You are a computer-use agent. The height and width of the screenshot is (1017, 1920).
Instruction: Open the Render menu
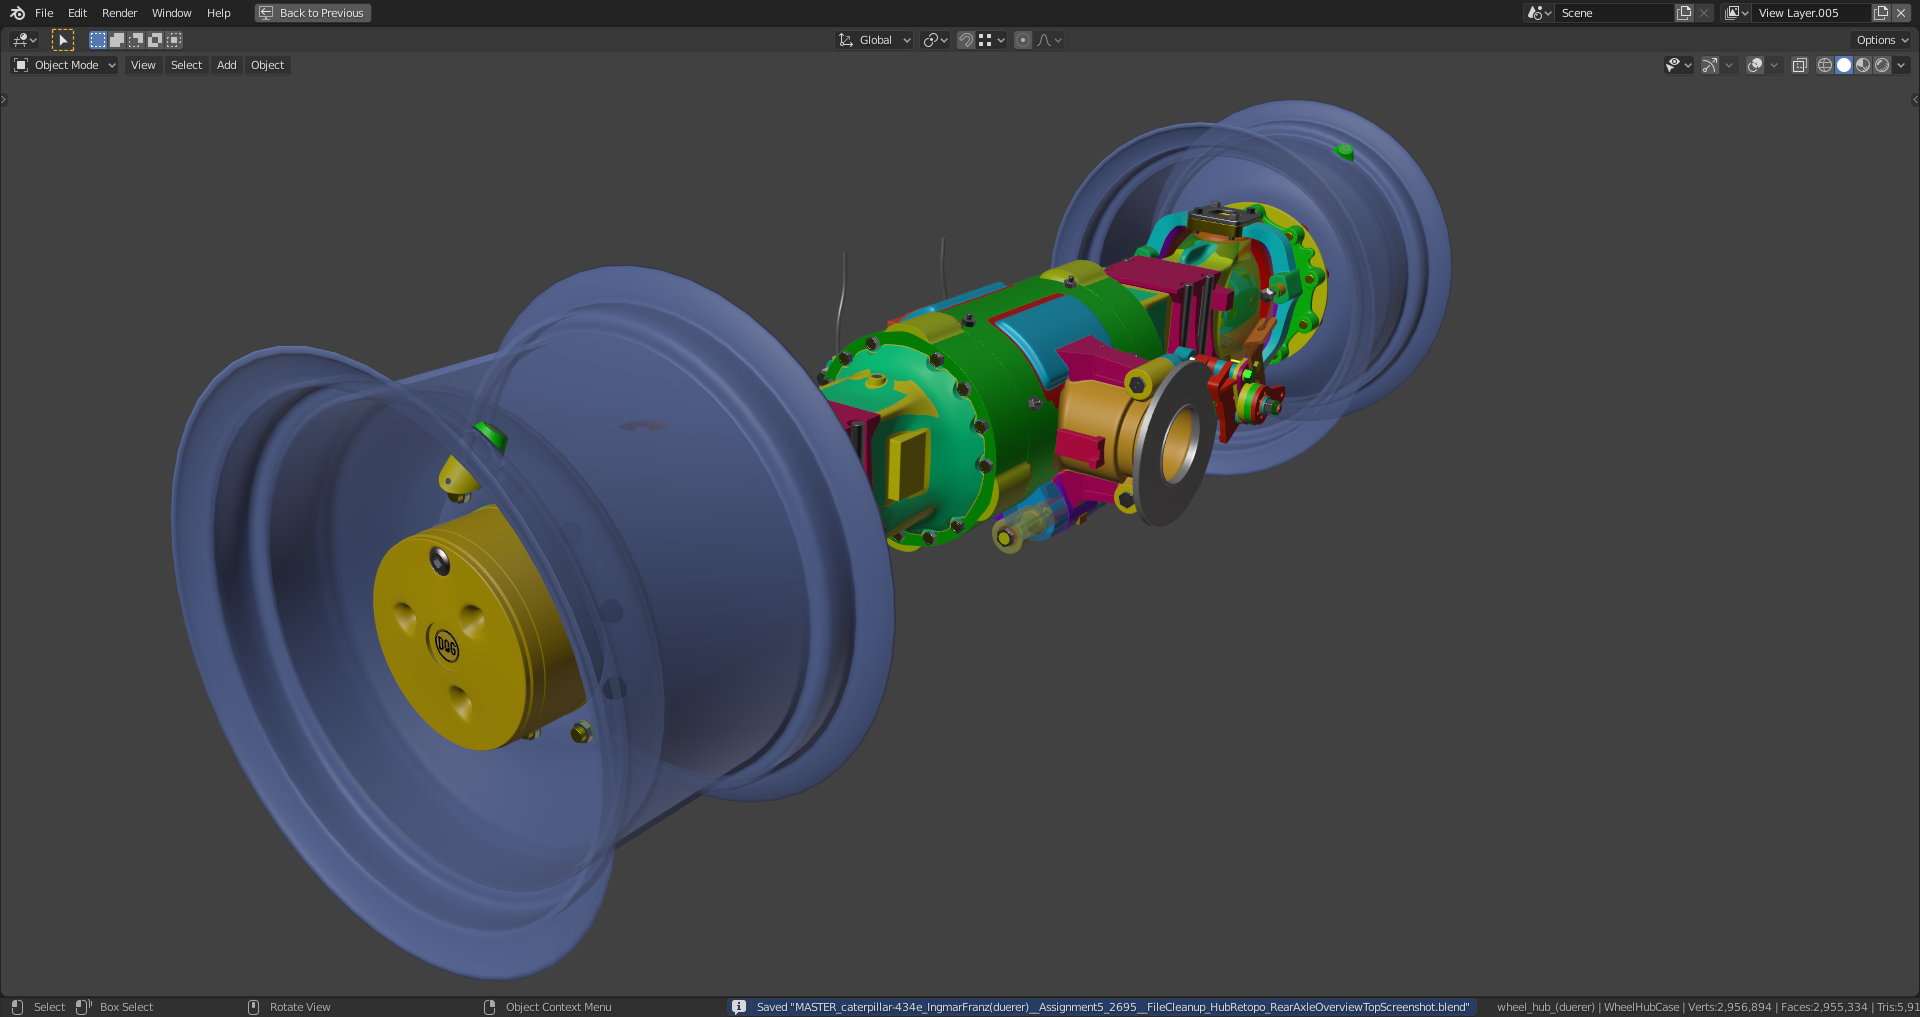click(120, 13)
